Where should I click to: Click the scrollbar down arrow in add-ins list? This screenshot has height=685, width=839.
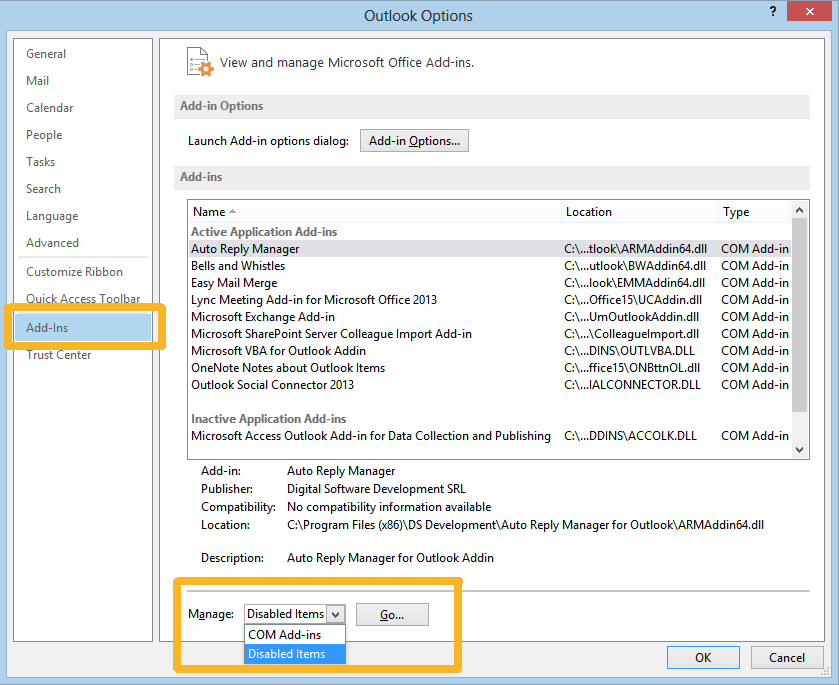pyautogui.click(x=800, y=447)
